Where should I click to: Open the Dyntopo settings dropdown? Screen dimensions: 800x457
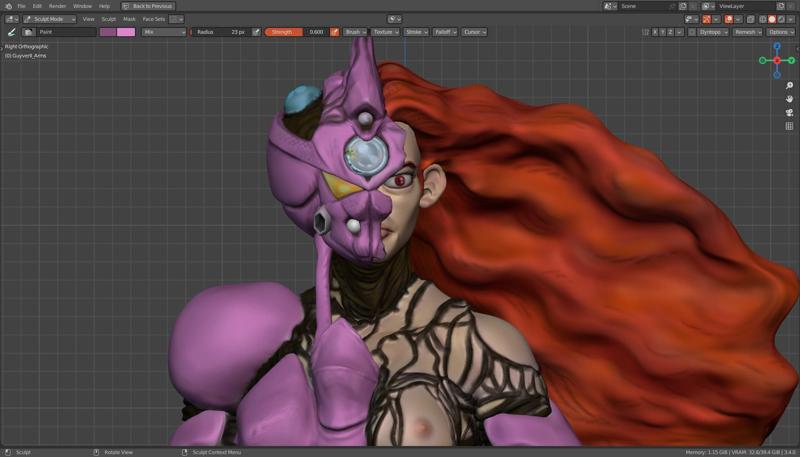(x=714, y=32)
